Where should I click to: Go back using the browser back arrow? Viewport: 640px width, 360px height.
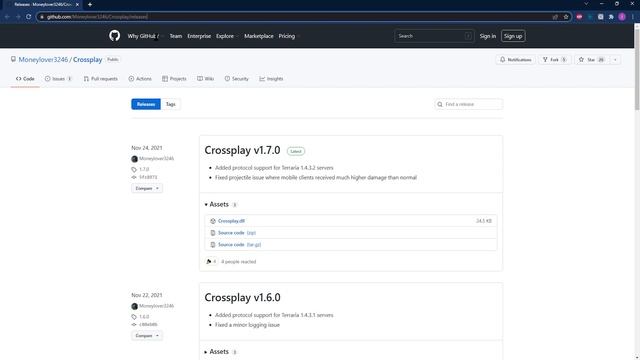click(x=7, y=17)
